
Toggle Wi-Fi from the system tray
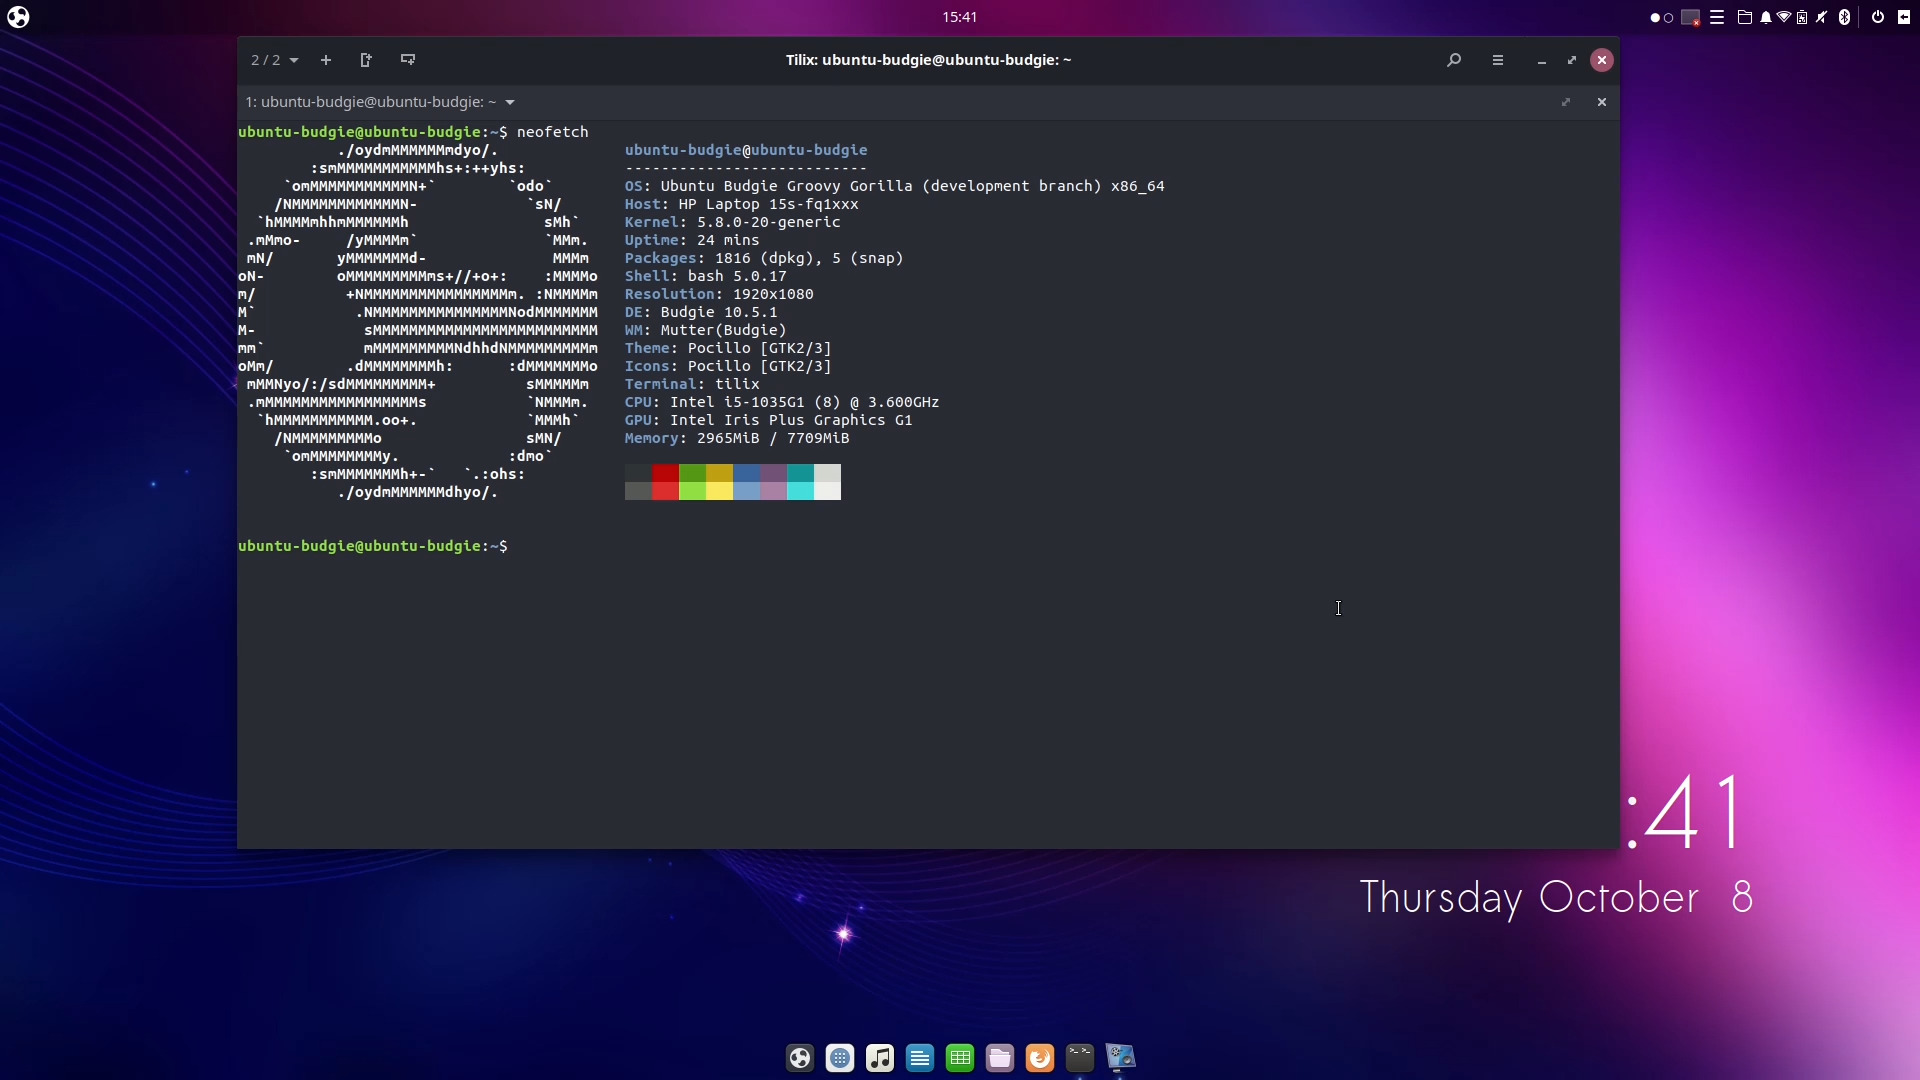(x=1785, y=17)
